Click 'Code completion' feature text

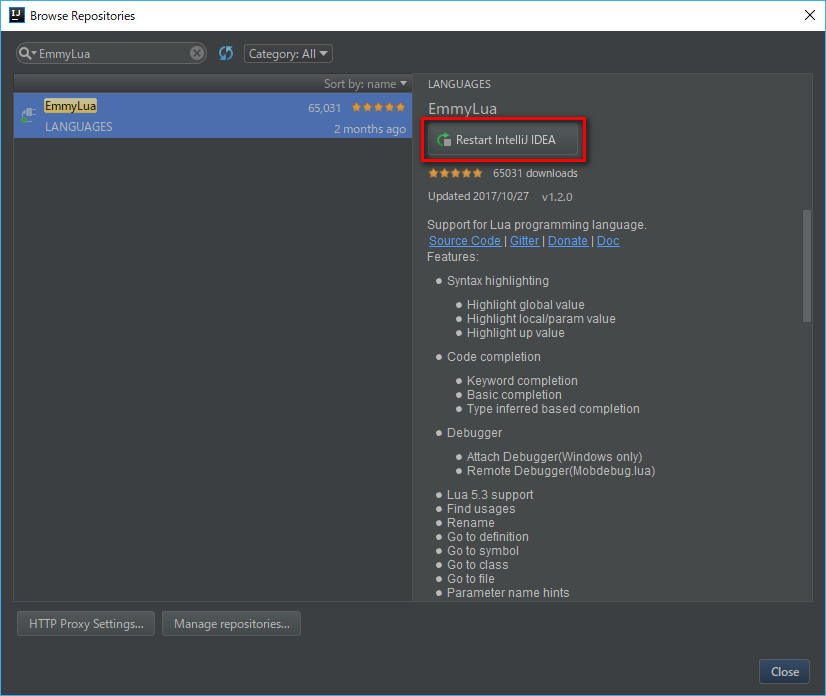[494, 357]
